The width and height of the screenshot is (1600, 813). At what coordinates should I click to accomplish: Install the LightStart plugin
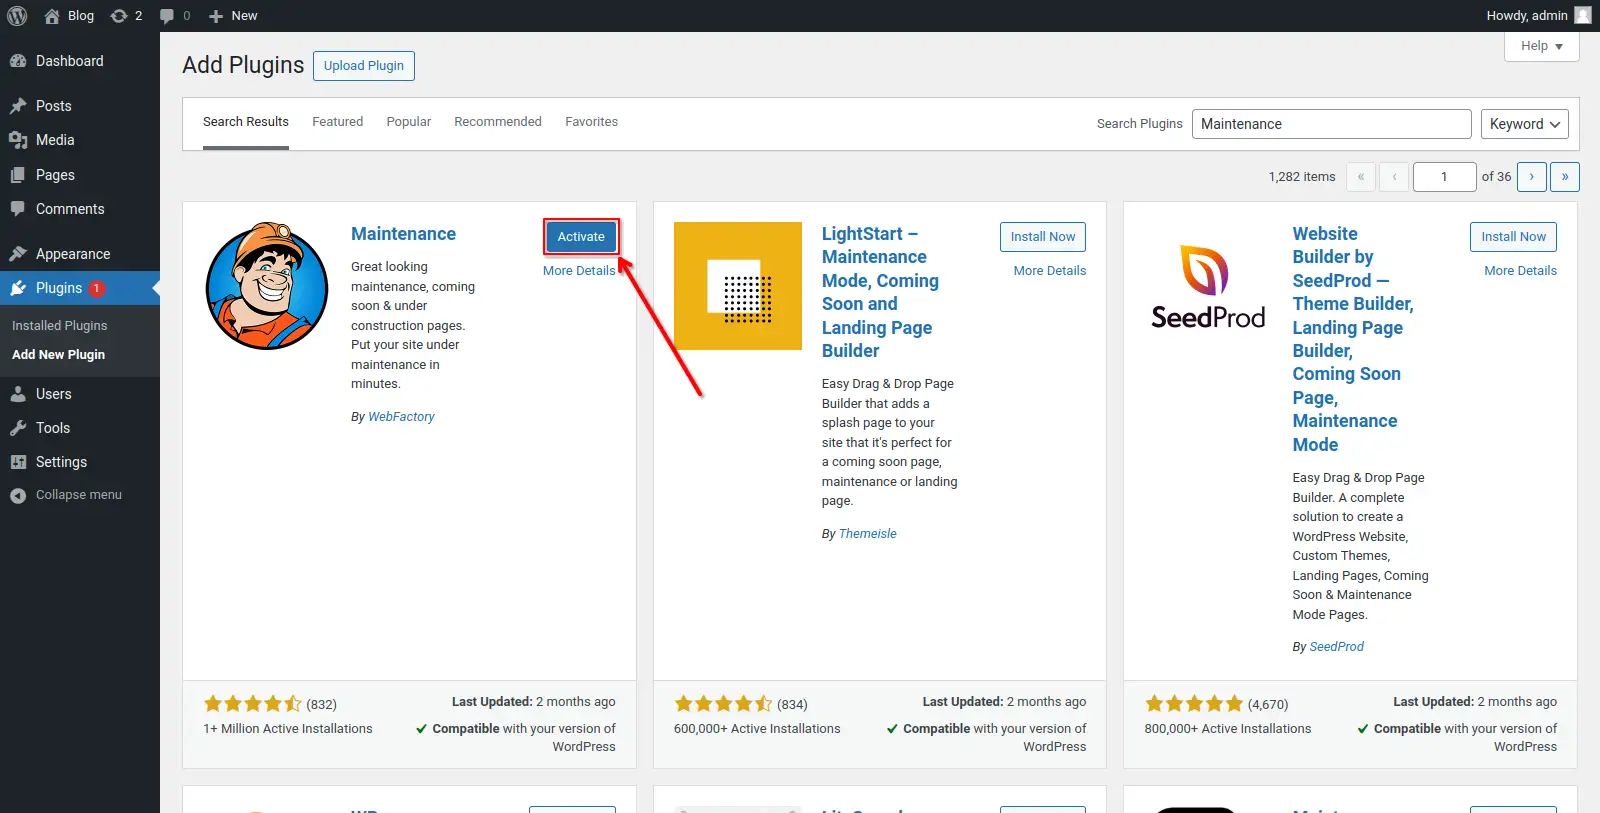1043,237
